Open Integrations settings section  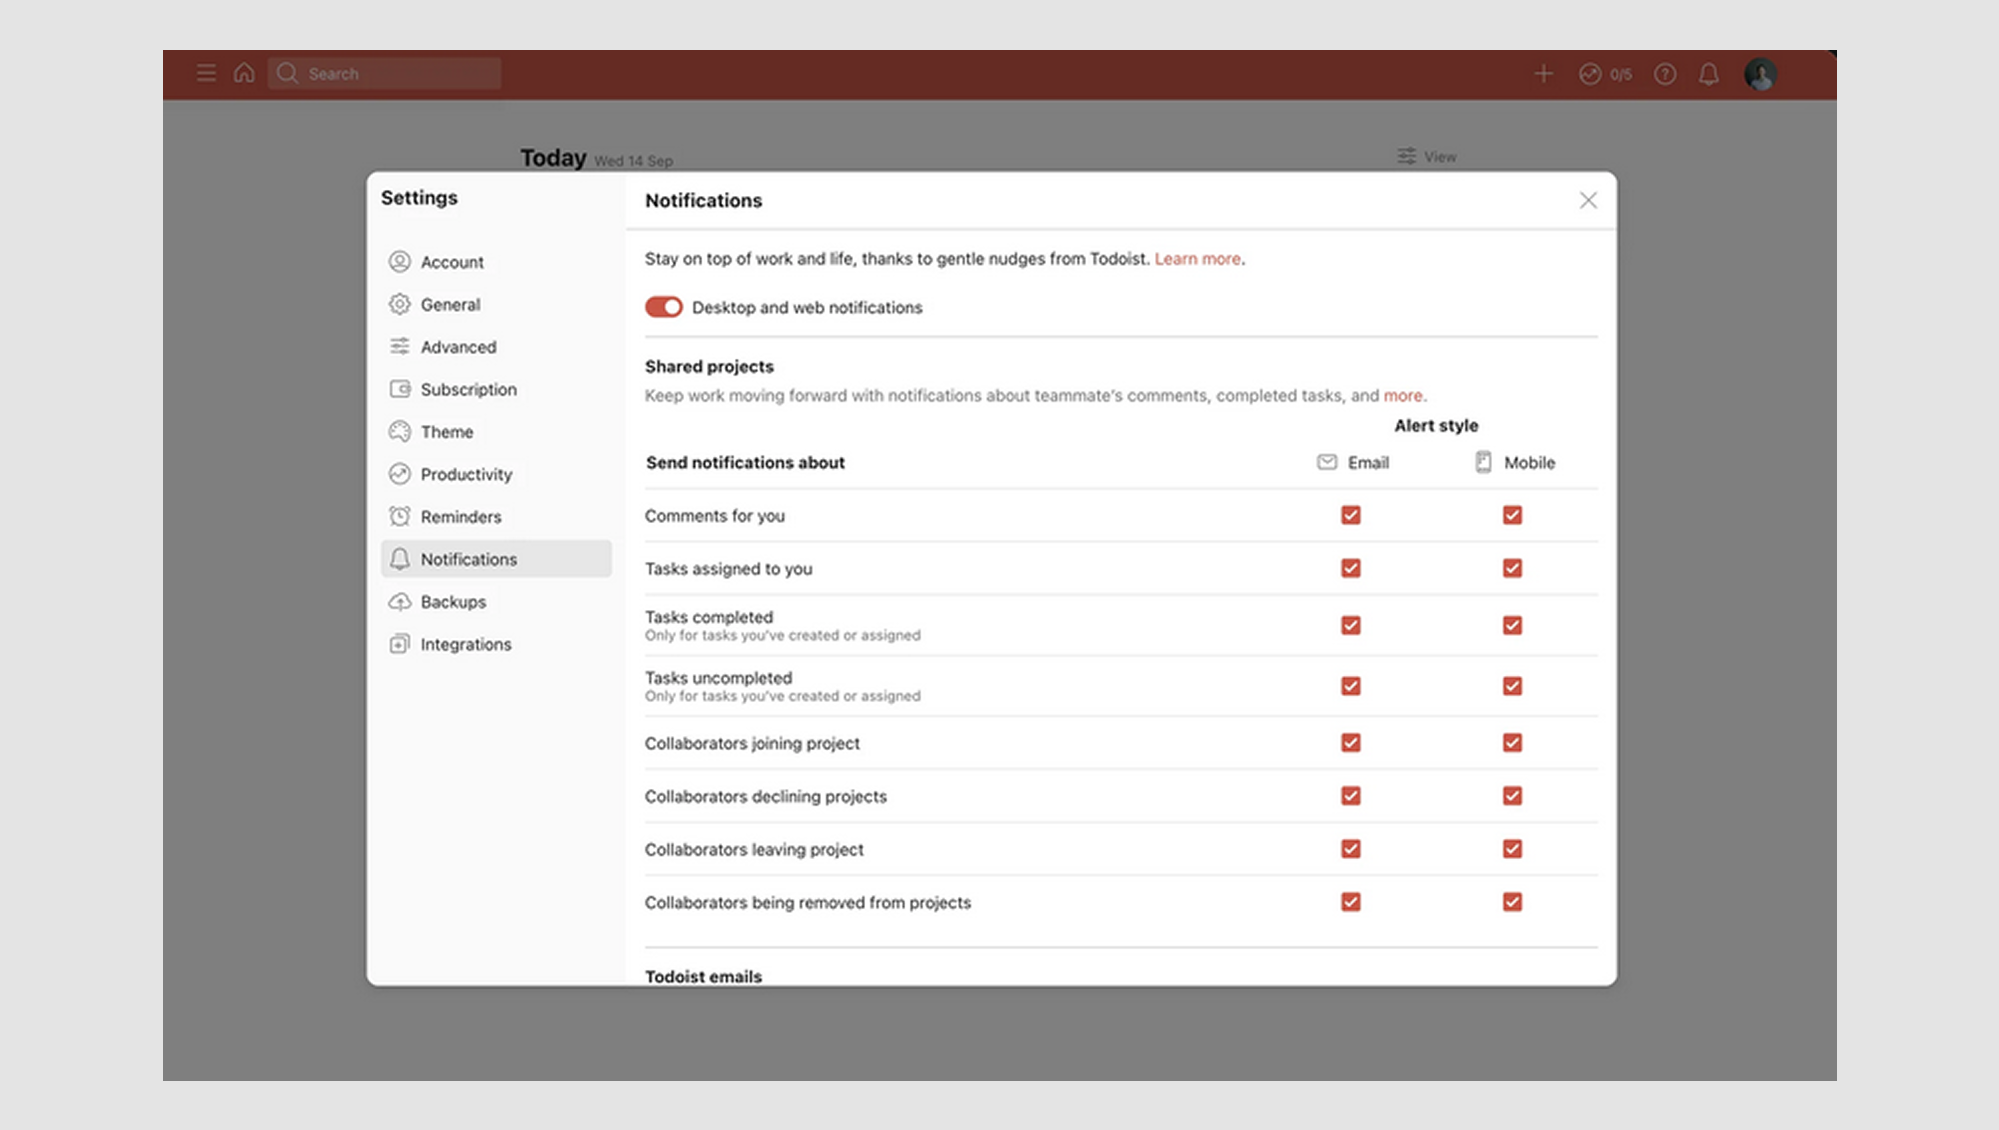point(465,644)
